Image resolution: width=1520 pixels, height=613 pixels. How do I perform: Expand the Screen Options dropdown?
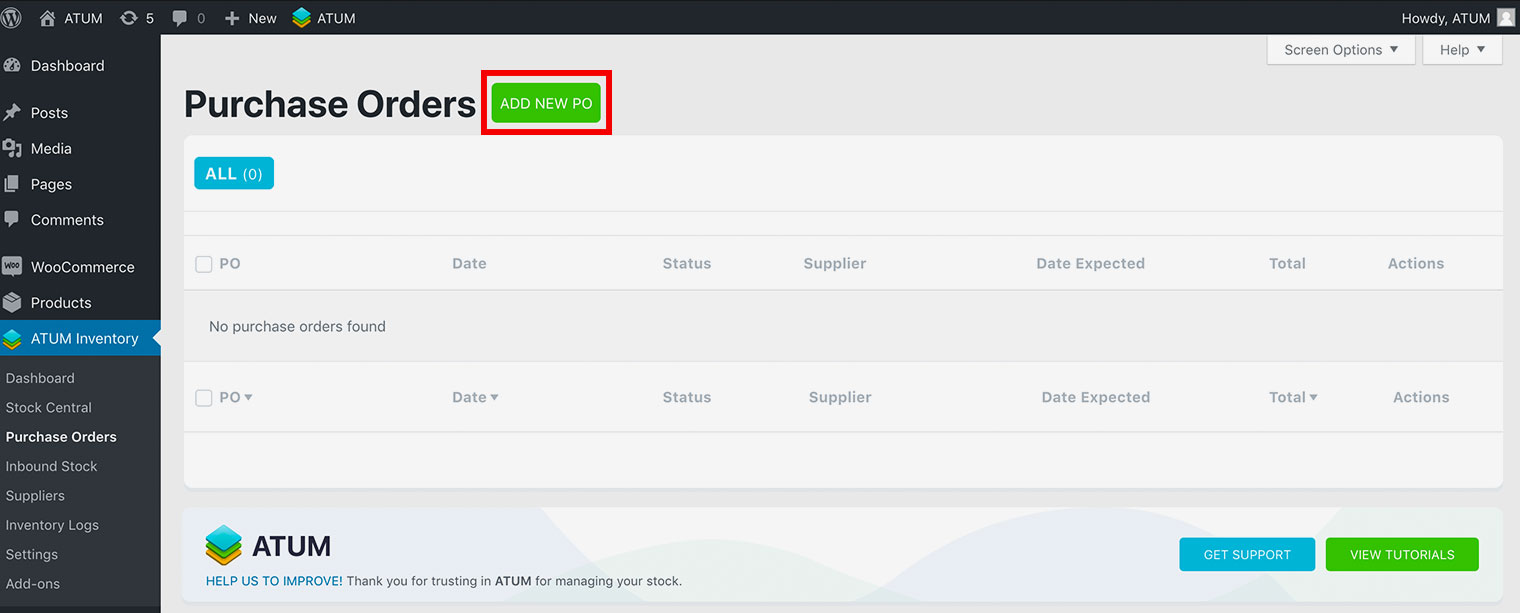1341,50
